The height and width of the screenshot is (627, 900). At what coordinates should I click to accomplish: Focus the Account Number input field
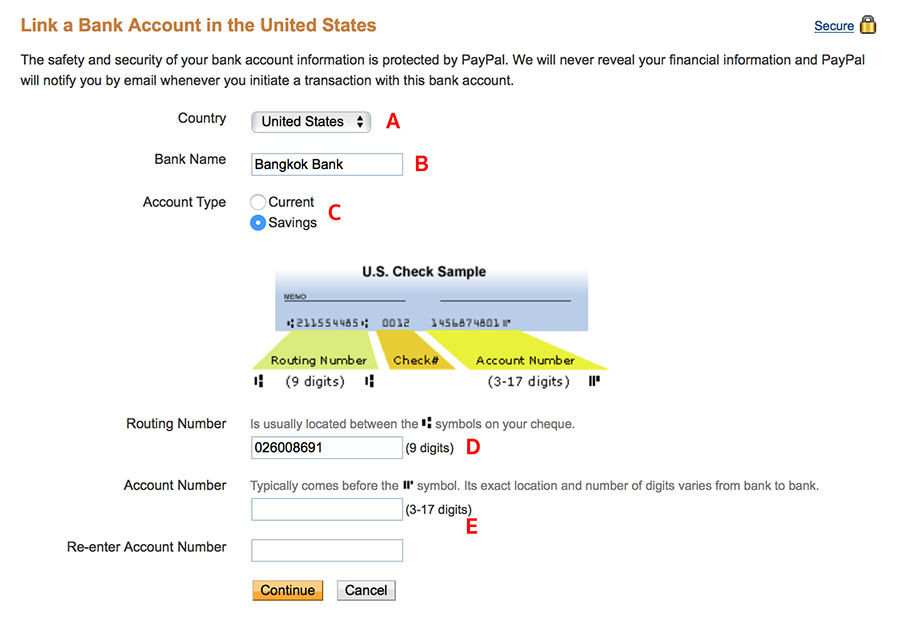tap(327, 509)
